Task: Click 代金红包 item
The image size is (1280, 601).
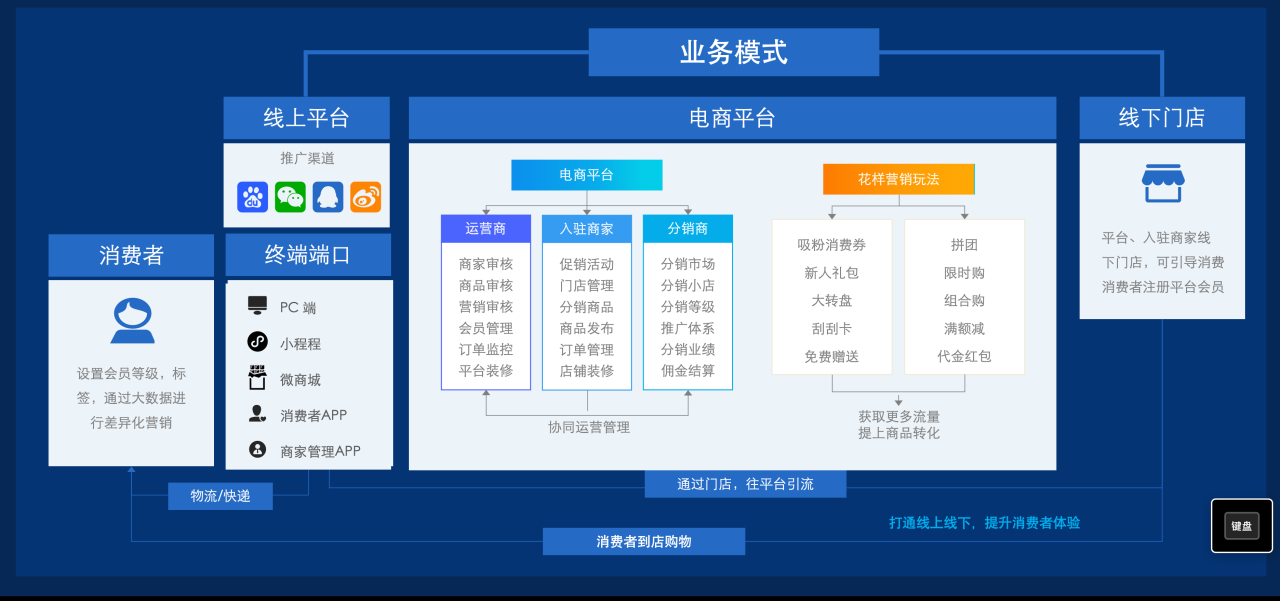Action: pos(964,356)
